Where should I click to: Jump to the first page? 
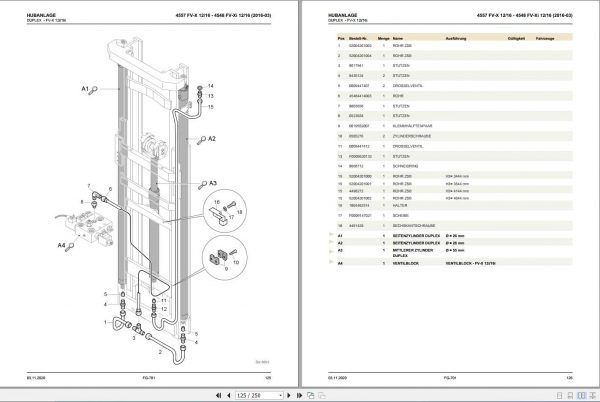(x=218, y=395)
